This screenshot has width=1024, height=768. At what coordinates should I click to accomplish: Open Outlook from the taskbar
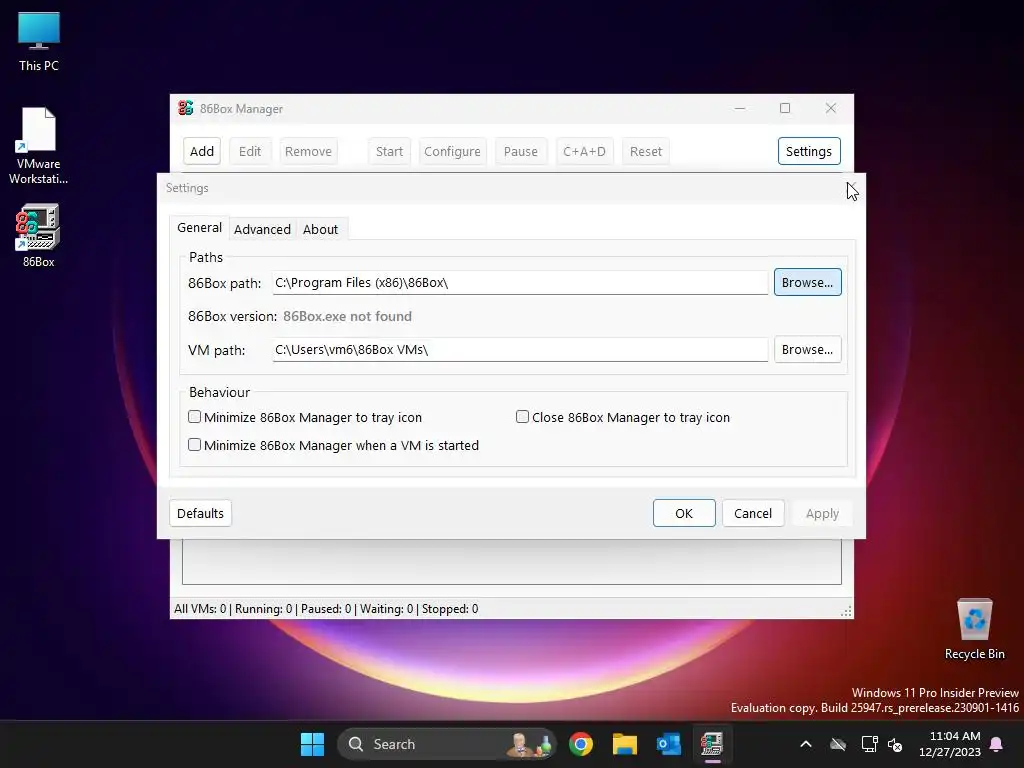[x=668, y=744]
